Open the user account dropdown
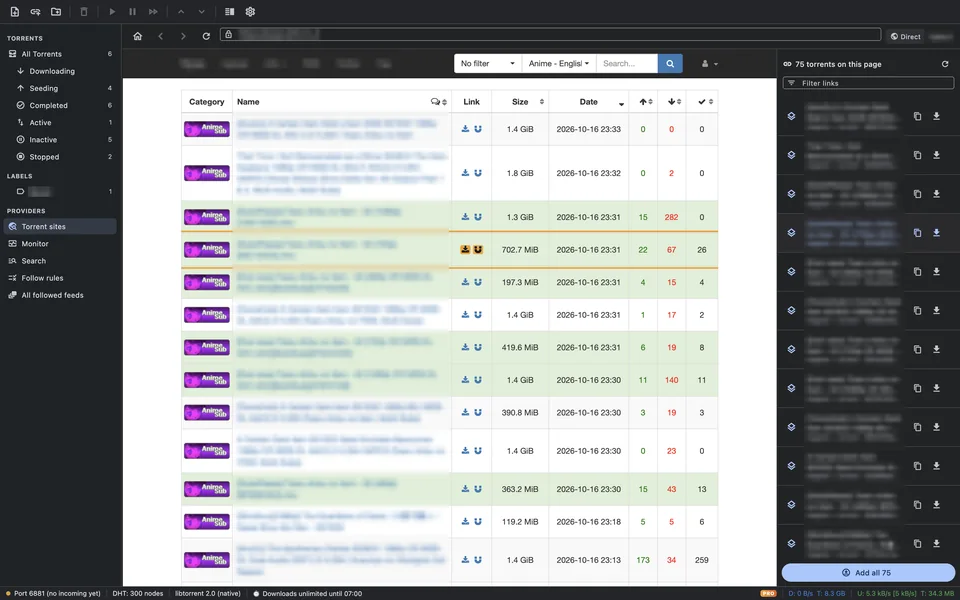This screenshot has height=600, width=960. click(710, 64)
